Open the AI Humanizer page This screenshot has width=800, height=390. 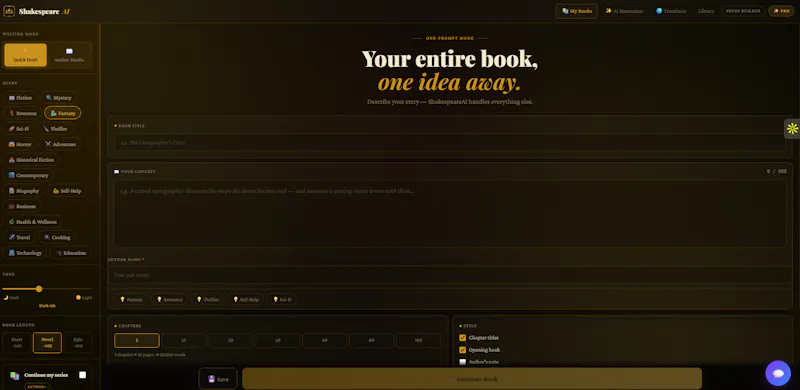[x=624, y=11]
